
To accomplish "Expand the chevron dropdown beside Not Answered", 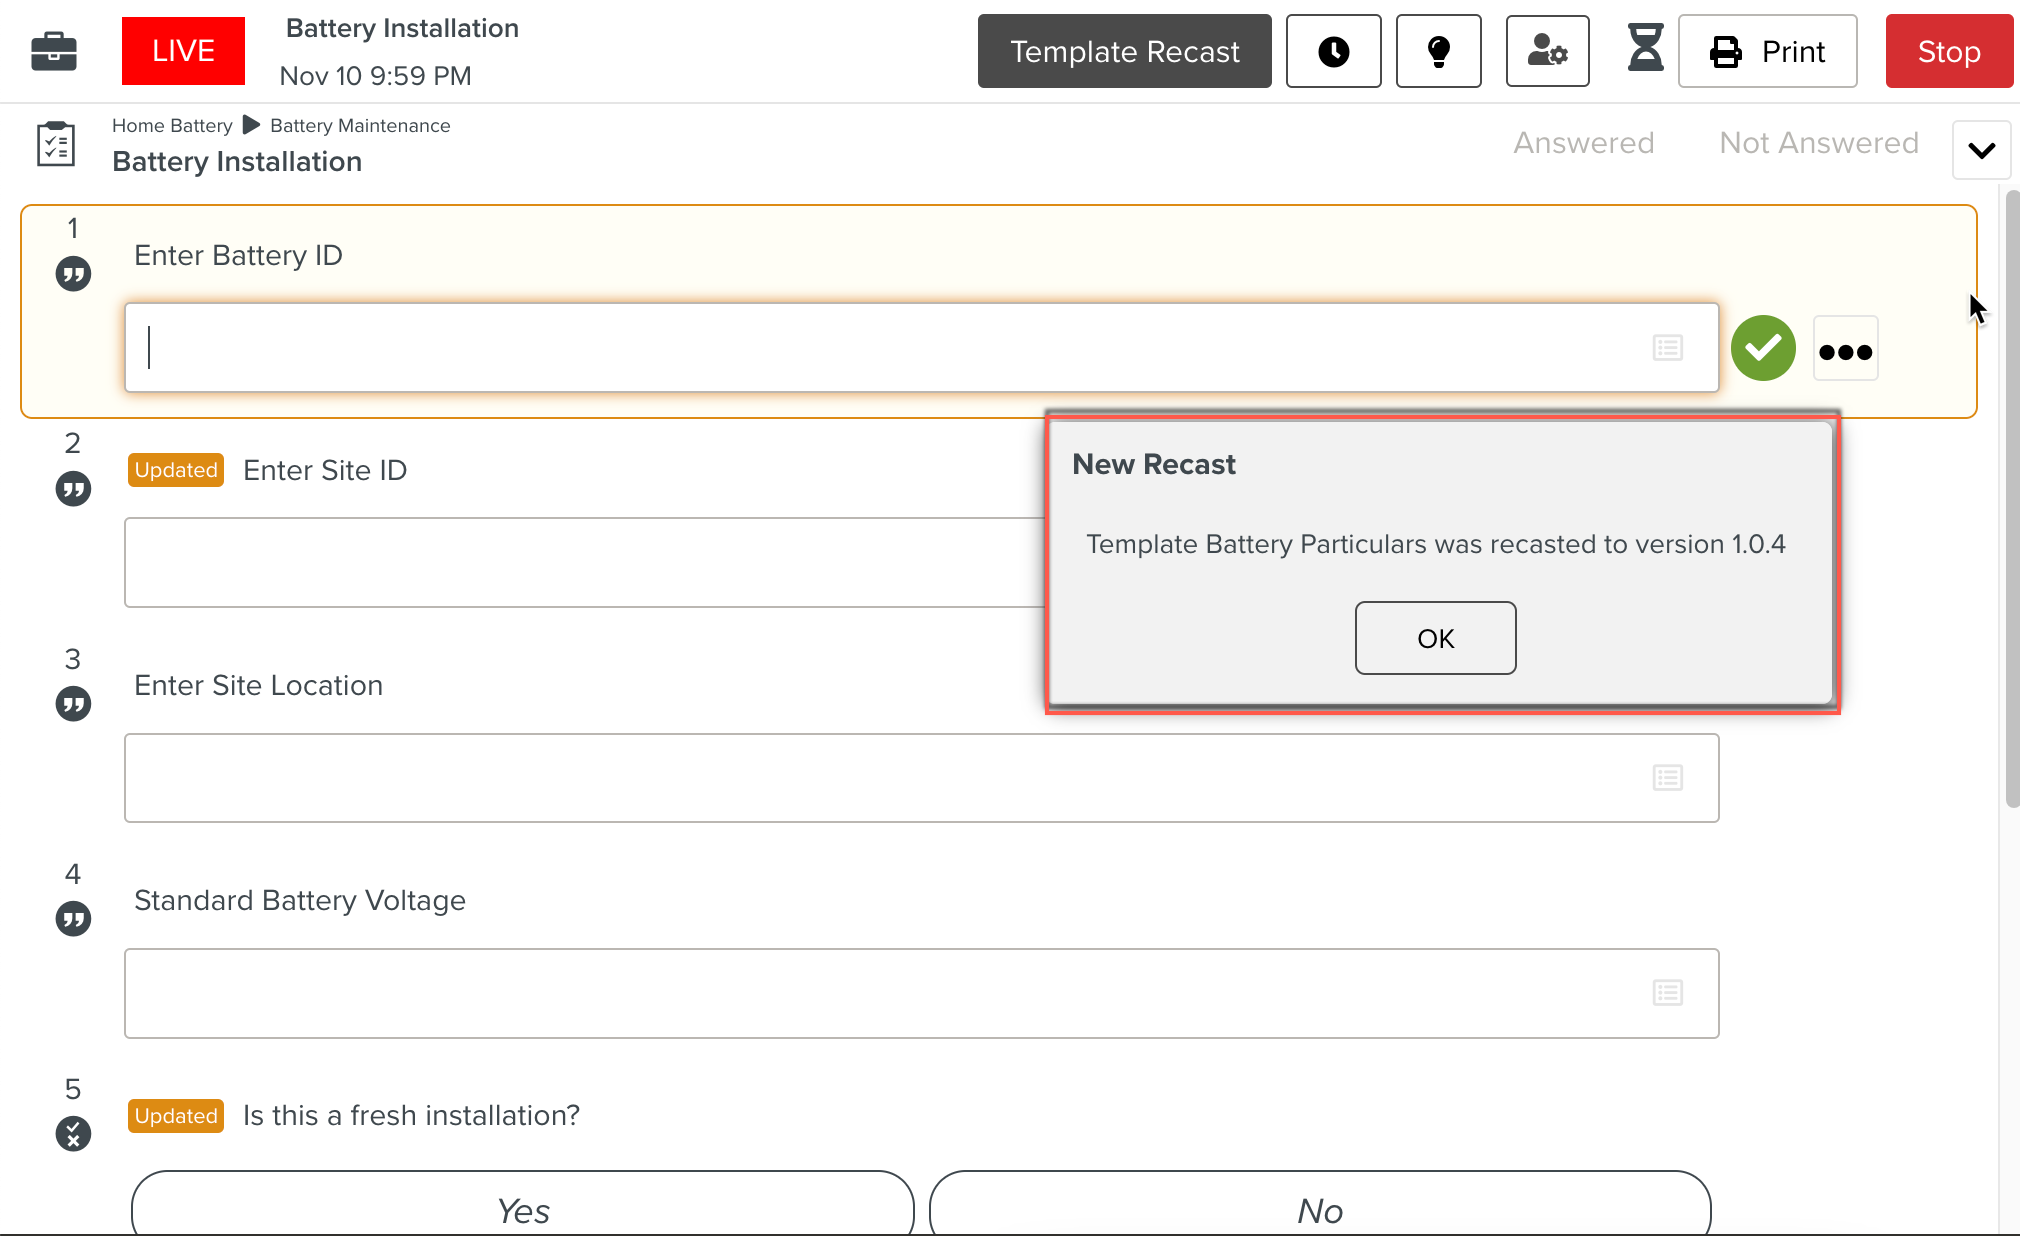I will [x=1981, y=151].
